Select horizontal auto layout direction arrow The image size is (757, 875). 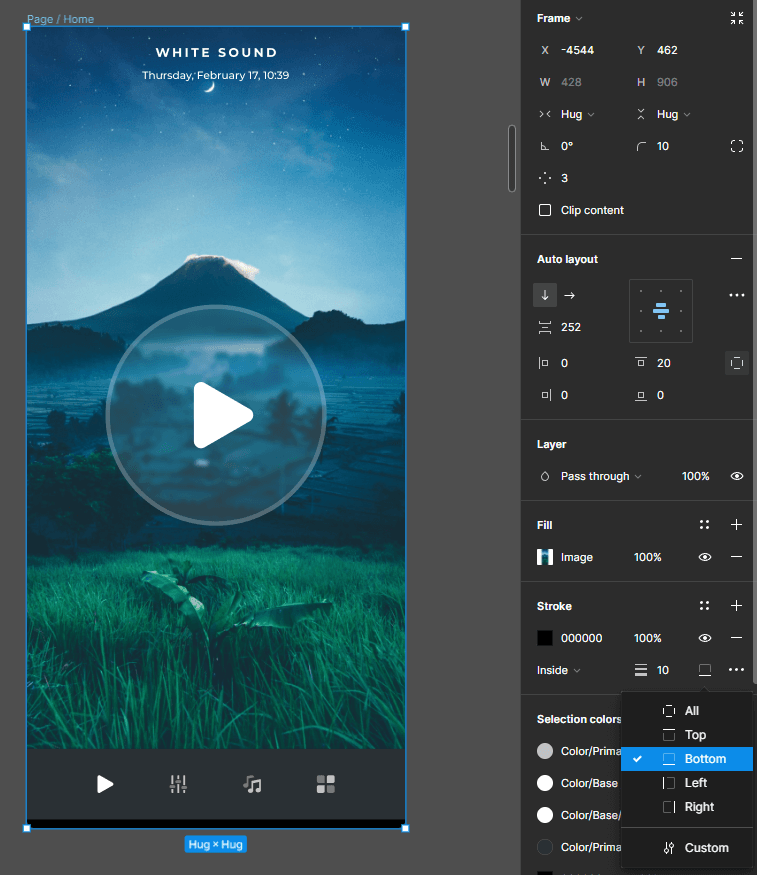(x=570, y=295)
